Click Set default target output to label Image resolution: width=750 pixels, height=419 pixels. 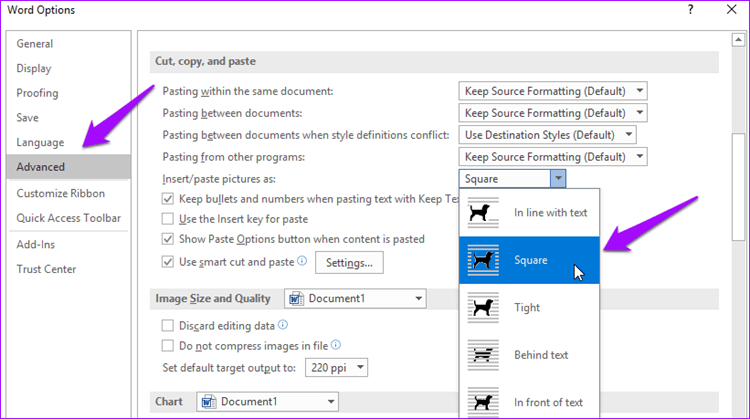(229, 368)
